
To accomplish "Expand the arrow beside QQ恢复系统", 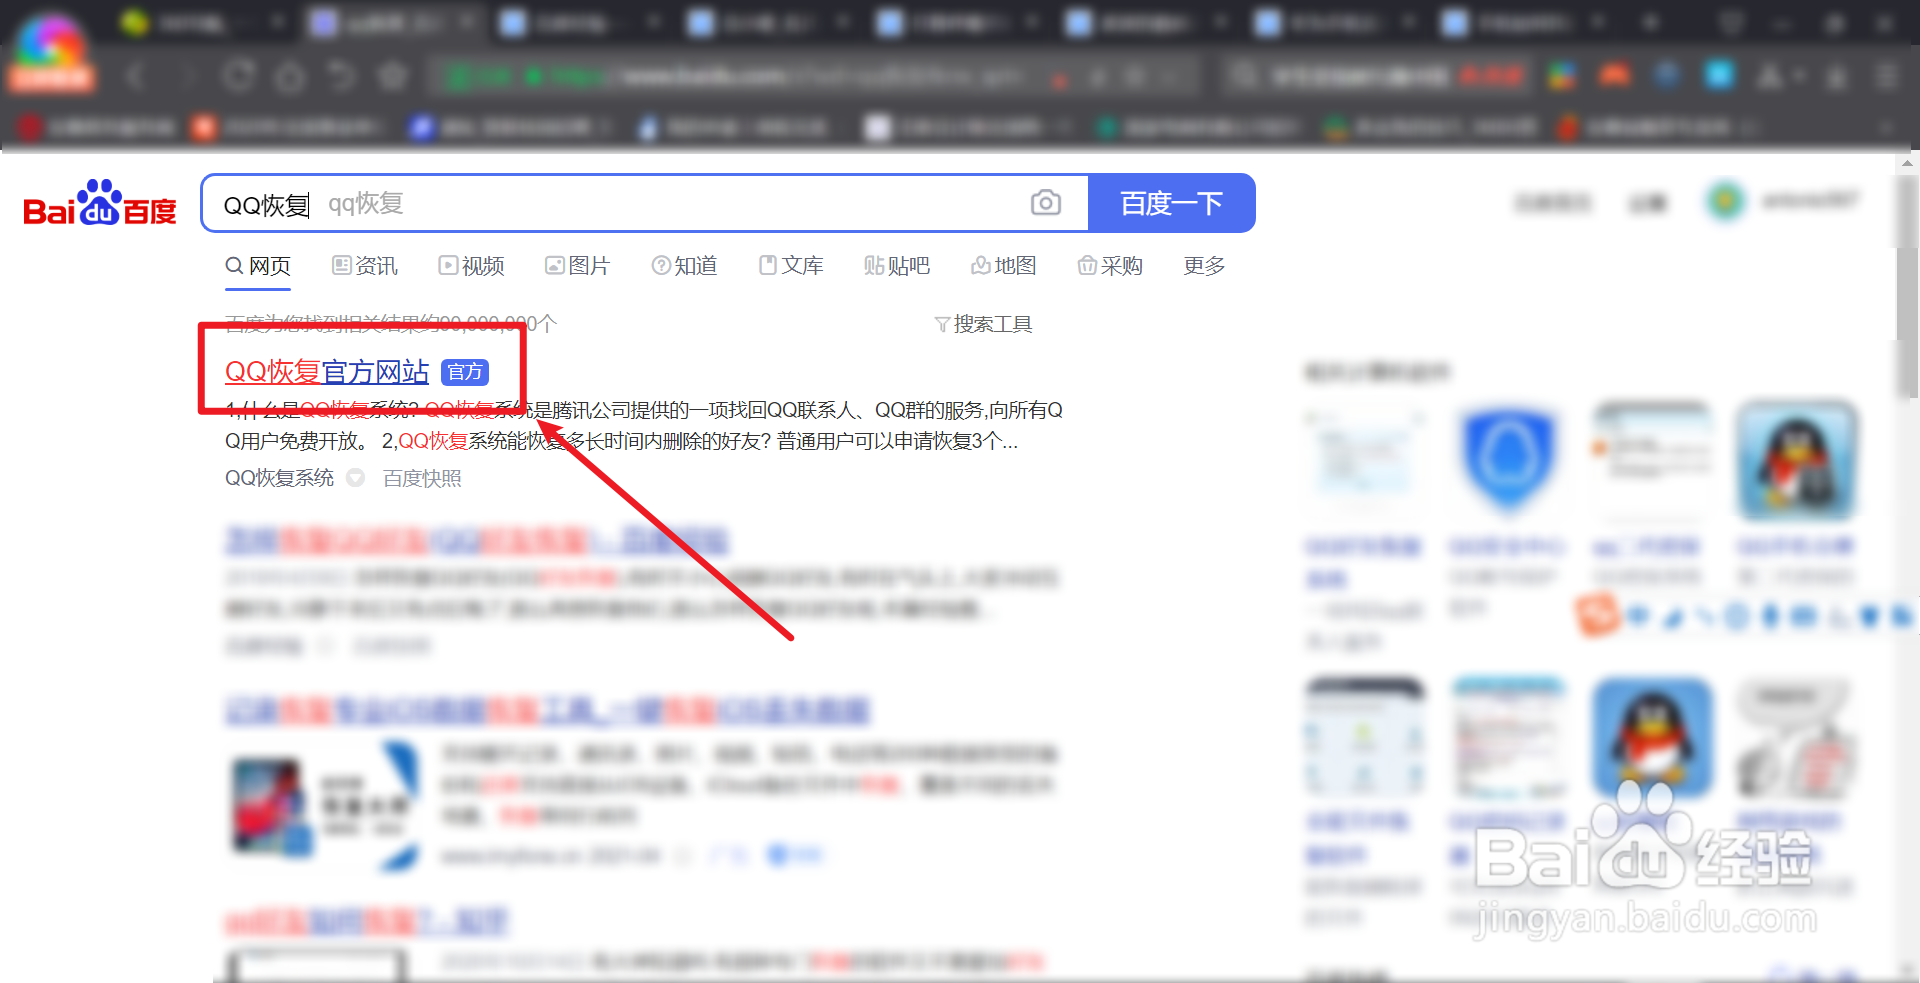I will pyautogui.click(x=355, y=478).
